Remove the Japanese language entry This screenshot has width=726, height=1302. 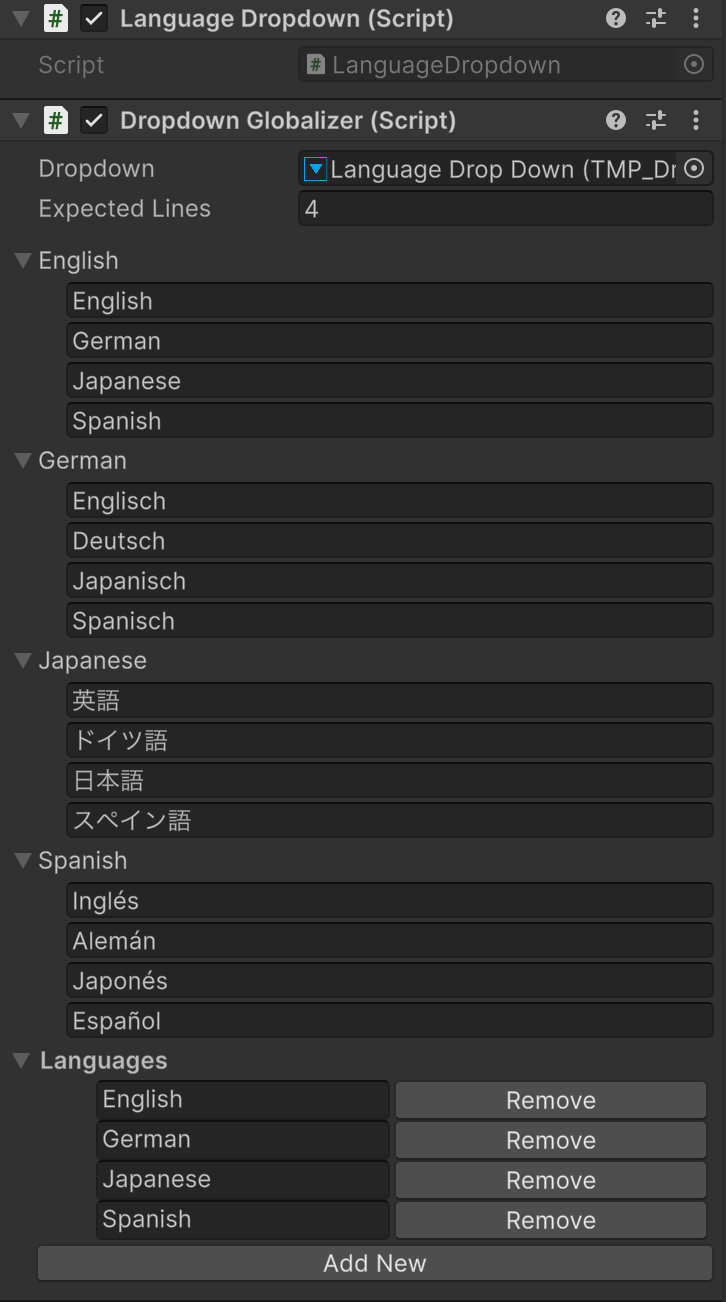pyautogui.click(x=550, y=1180)
